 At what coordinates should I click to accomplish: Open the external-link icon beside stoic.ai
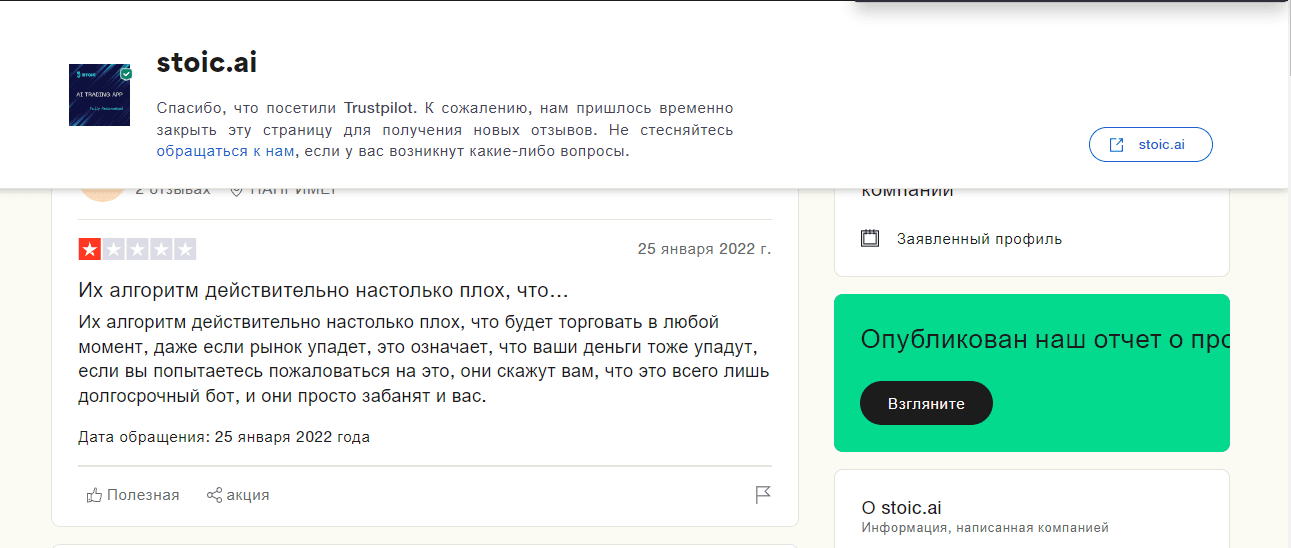click(1116, 144)
